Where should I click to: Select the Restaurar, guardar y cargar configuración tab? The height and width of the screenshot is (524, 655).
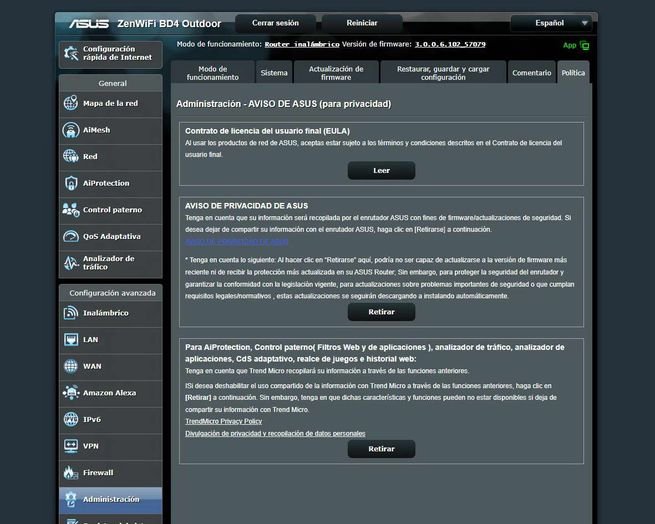pyautogui.click(x=443, y=73)
